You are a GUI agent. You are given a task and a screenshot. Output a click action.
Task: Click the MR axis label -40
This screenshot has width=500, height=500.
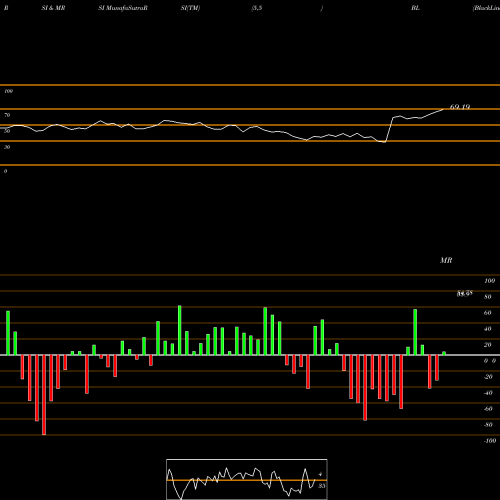coord(488,393)
